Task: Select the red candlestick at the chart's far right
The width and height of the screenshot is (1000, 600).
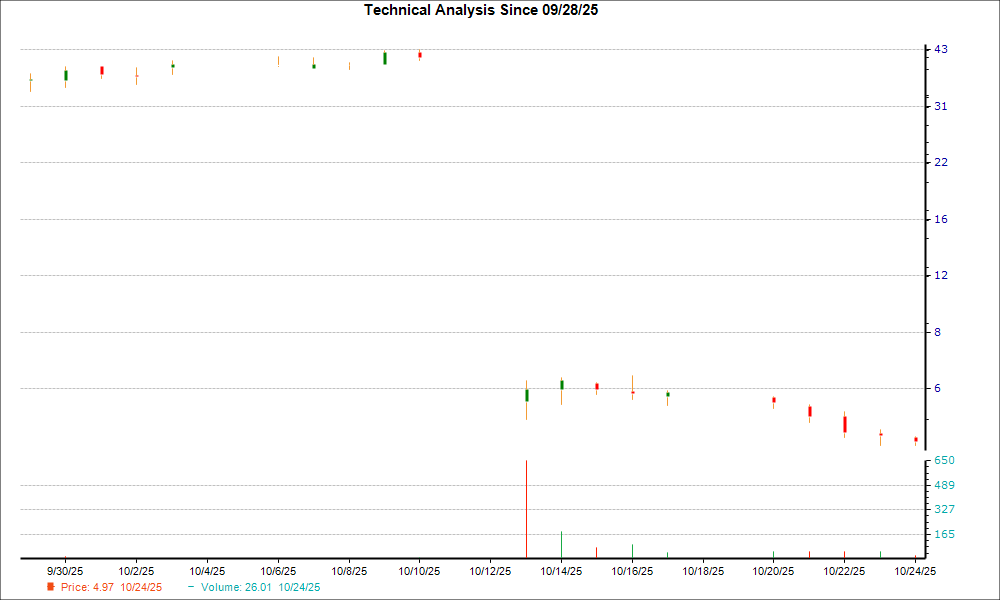Action: click(915, 439)
